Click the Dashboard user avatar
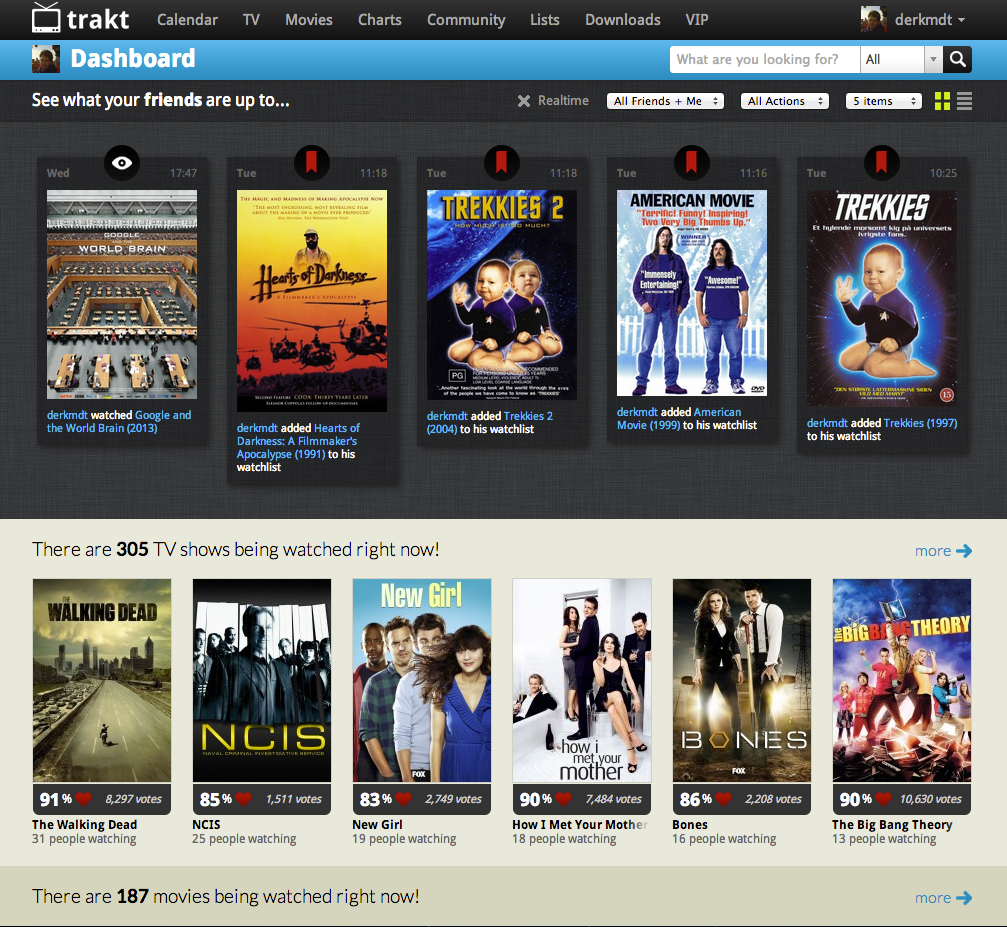 coord(46,59)
